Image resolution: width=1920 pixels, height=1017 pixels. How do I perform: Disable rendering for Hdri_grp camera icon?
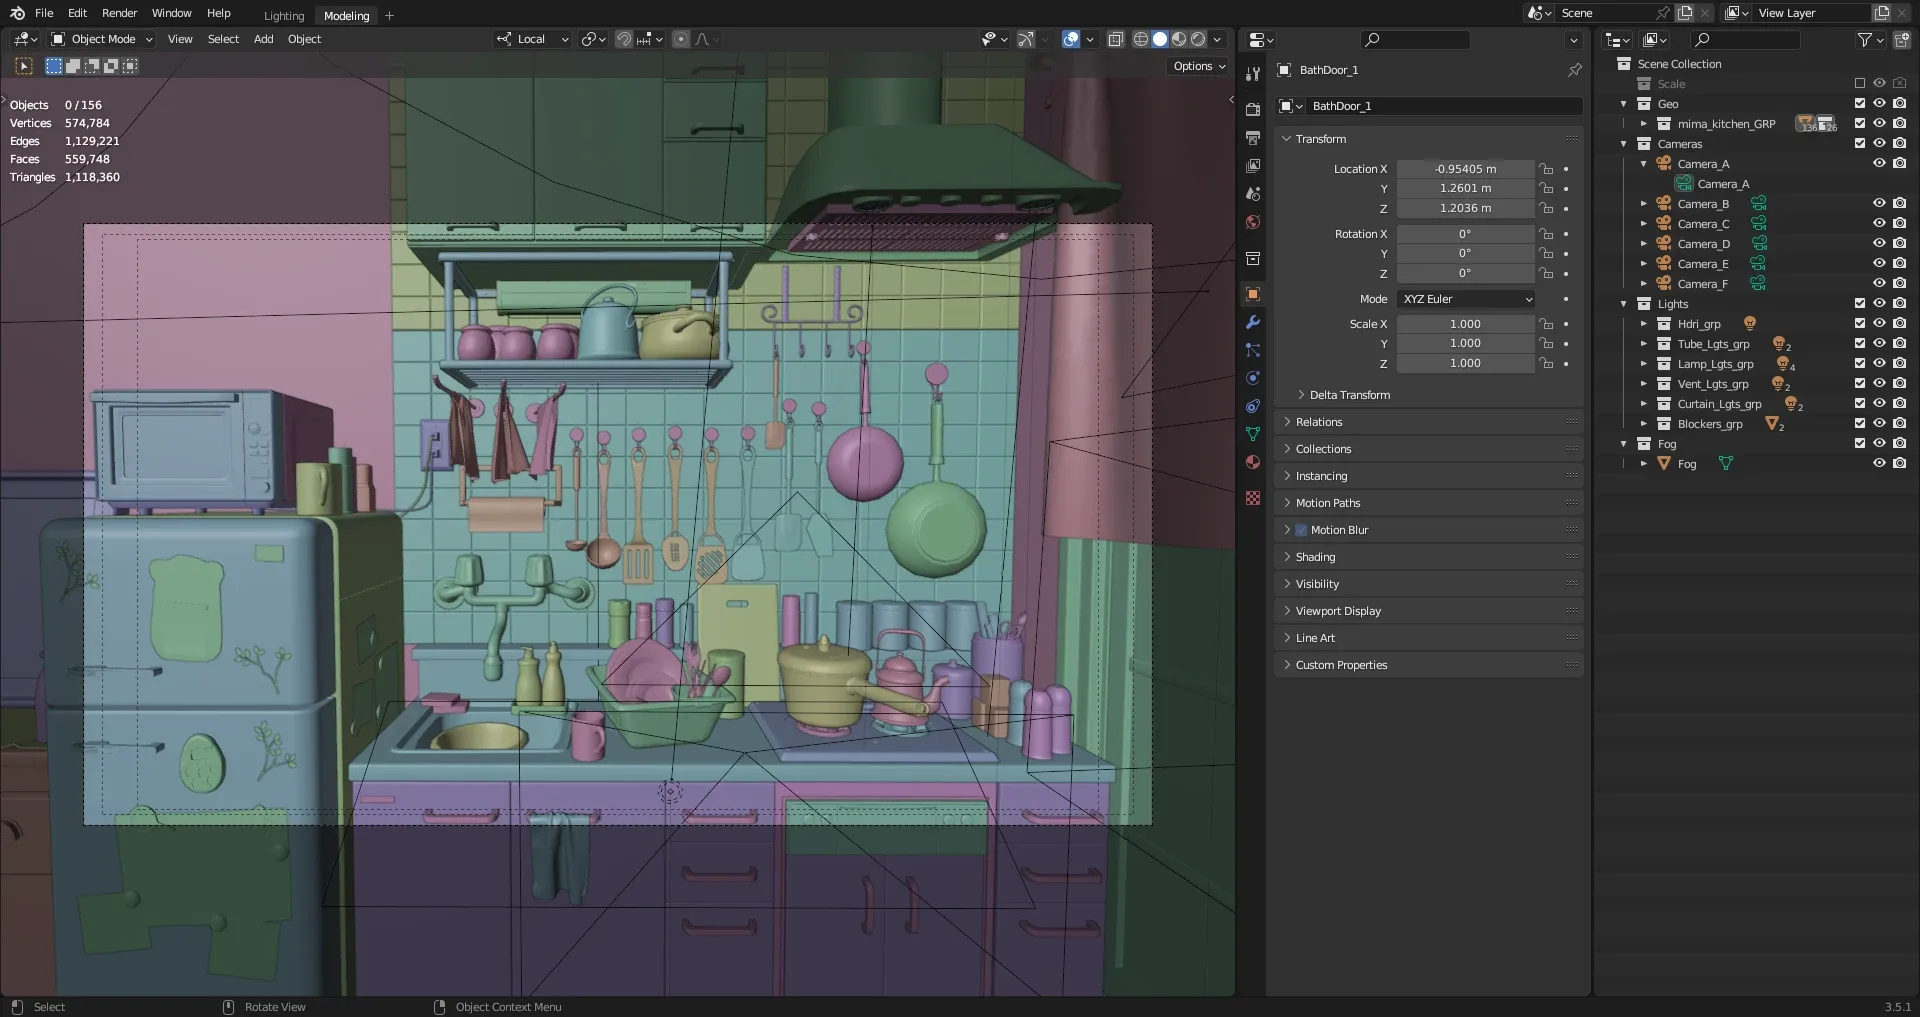(x=1900, y=324)
